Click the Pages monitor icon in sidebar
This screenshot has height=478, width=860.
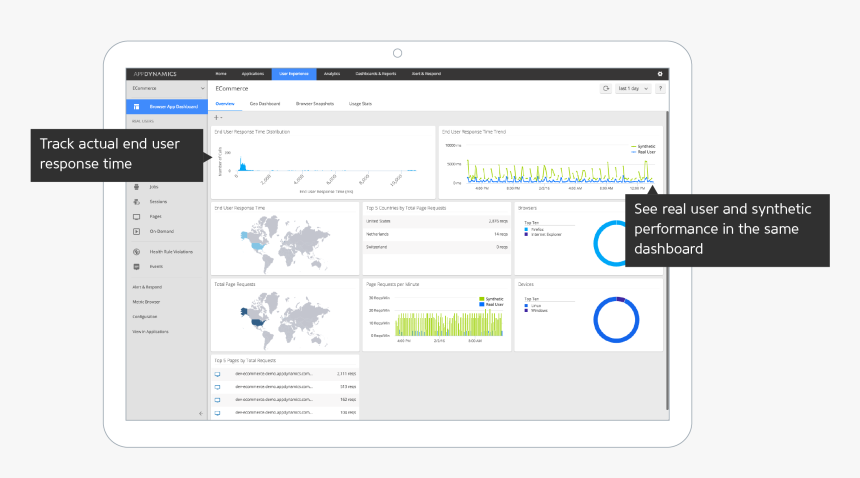pyautogui.click(x=136, y=216)
